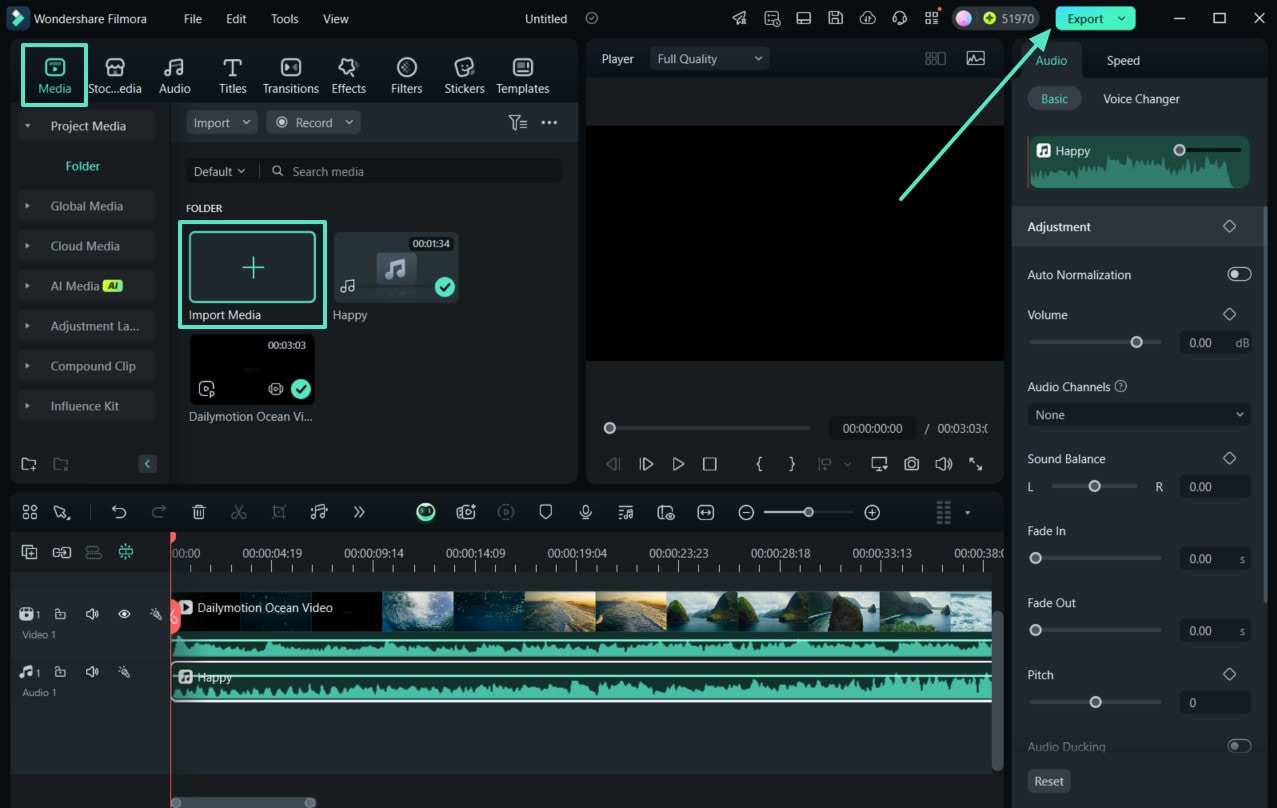Hide the Video 1 track with eye icon

124,614
